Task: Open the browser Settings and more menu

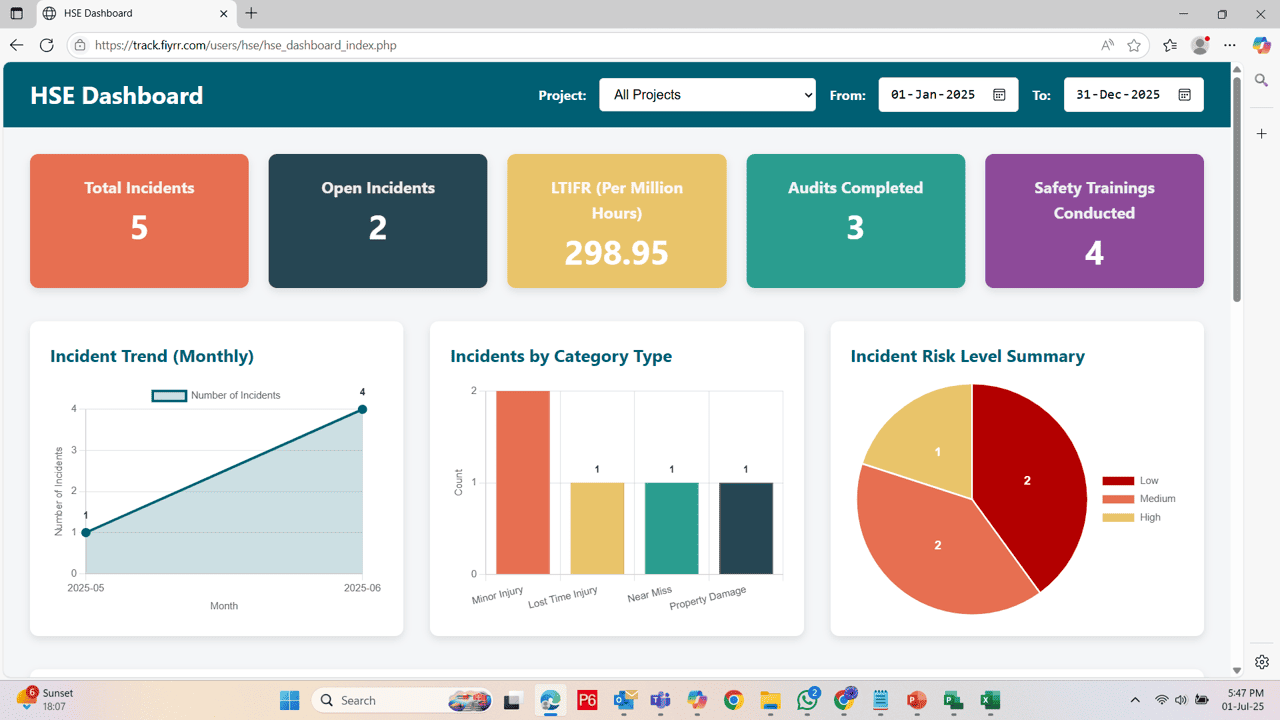Action: 1230,45
